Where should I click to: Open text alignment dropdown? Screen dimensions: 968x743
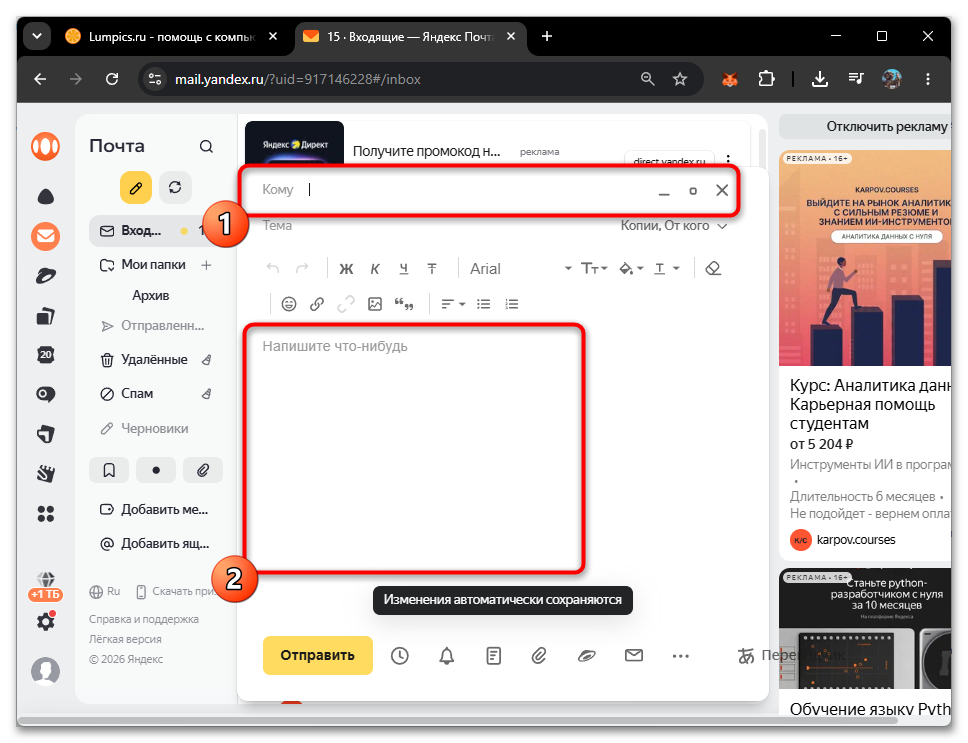pyautogui.click(x=453, y=304)
